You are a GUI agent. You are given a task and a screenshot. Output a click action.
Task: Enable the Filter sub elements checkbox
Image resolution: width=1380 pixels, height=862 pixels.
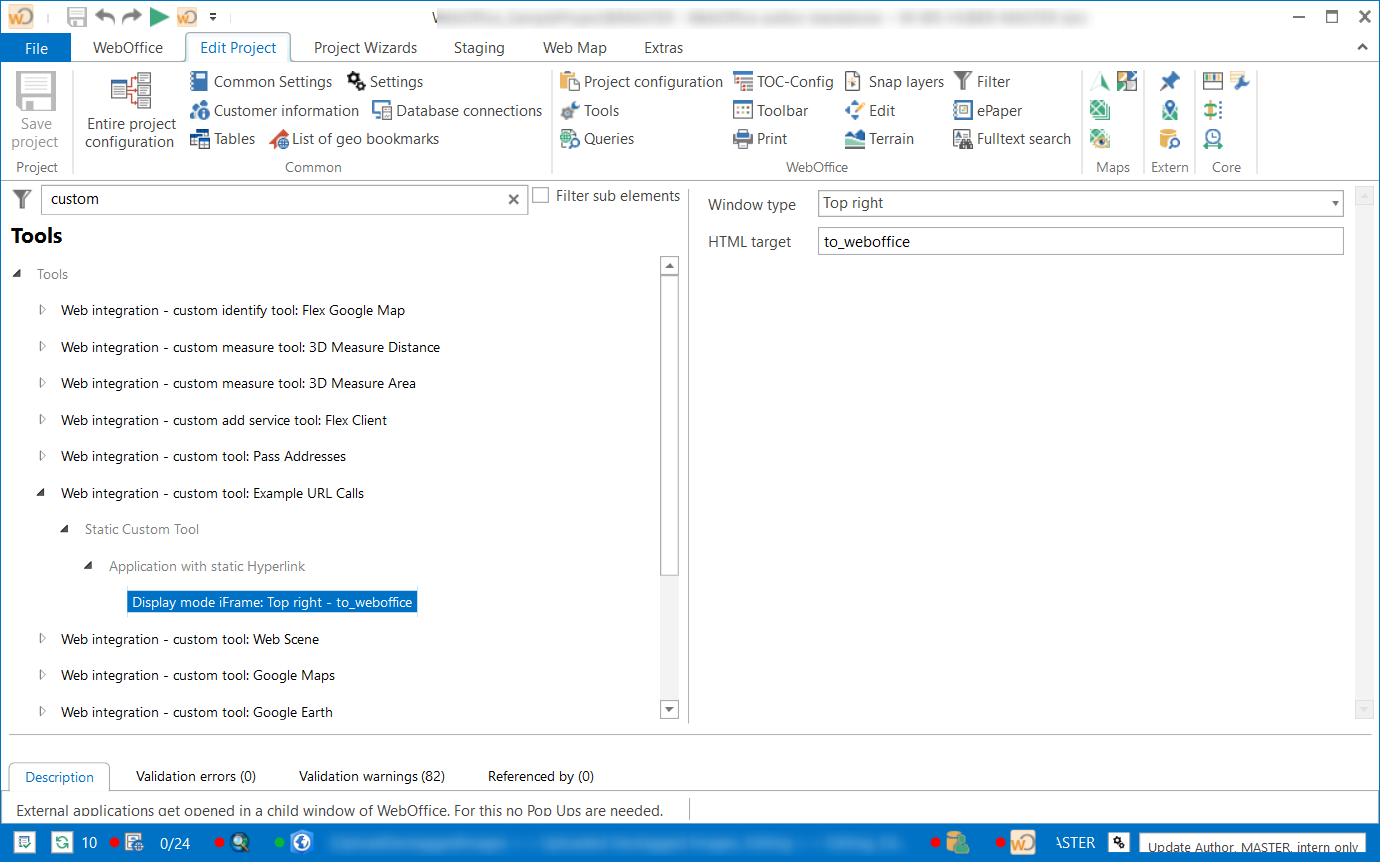(541, 196)
